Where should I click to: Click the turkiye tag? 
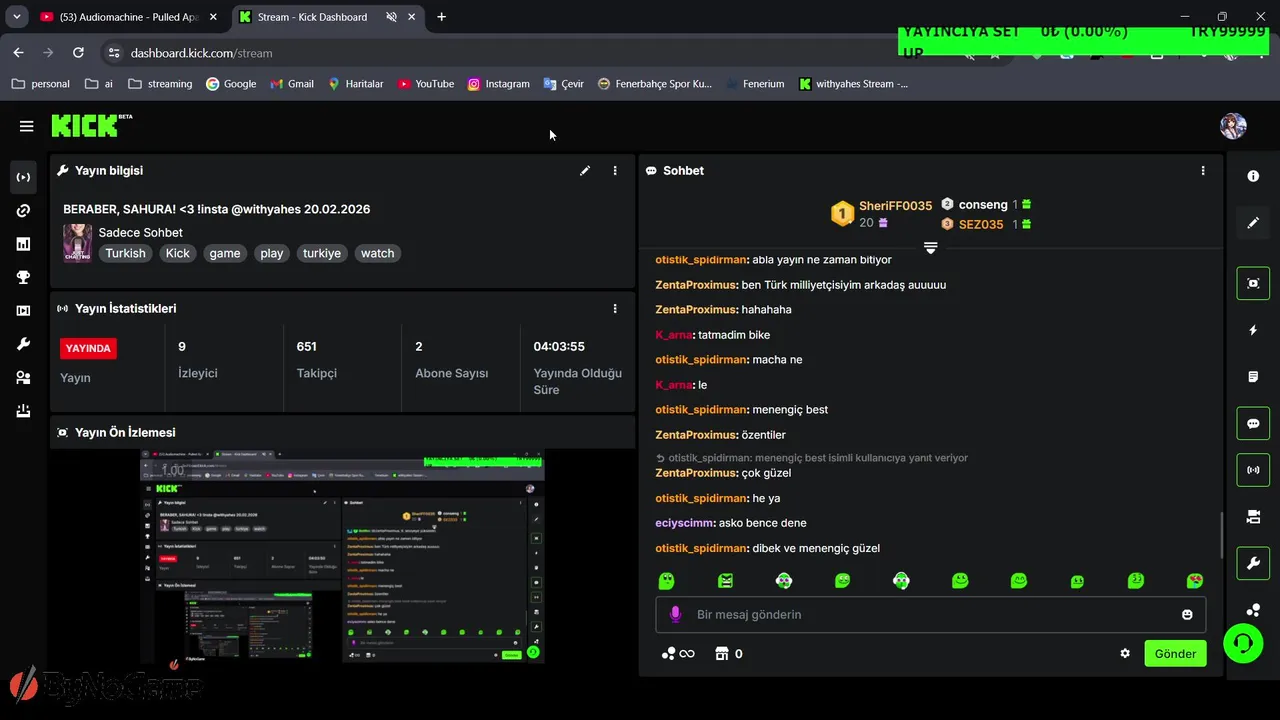(322, 253)
